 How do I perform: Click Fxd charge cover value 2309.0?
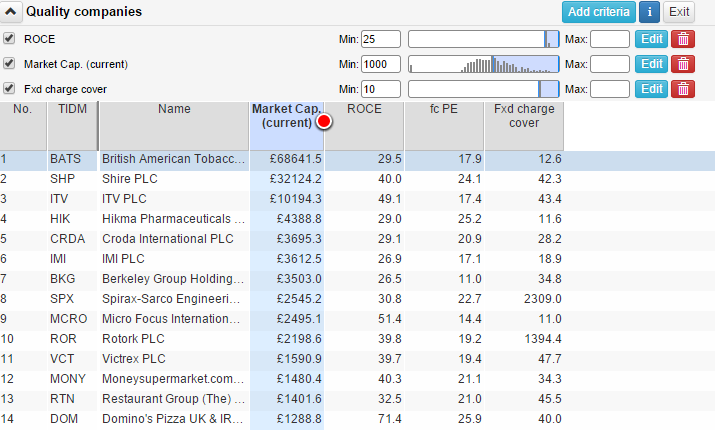(543, 299)
